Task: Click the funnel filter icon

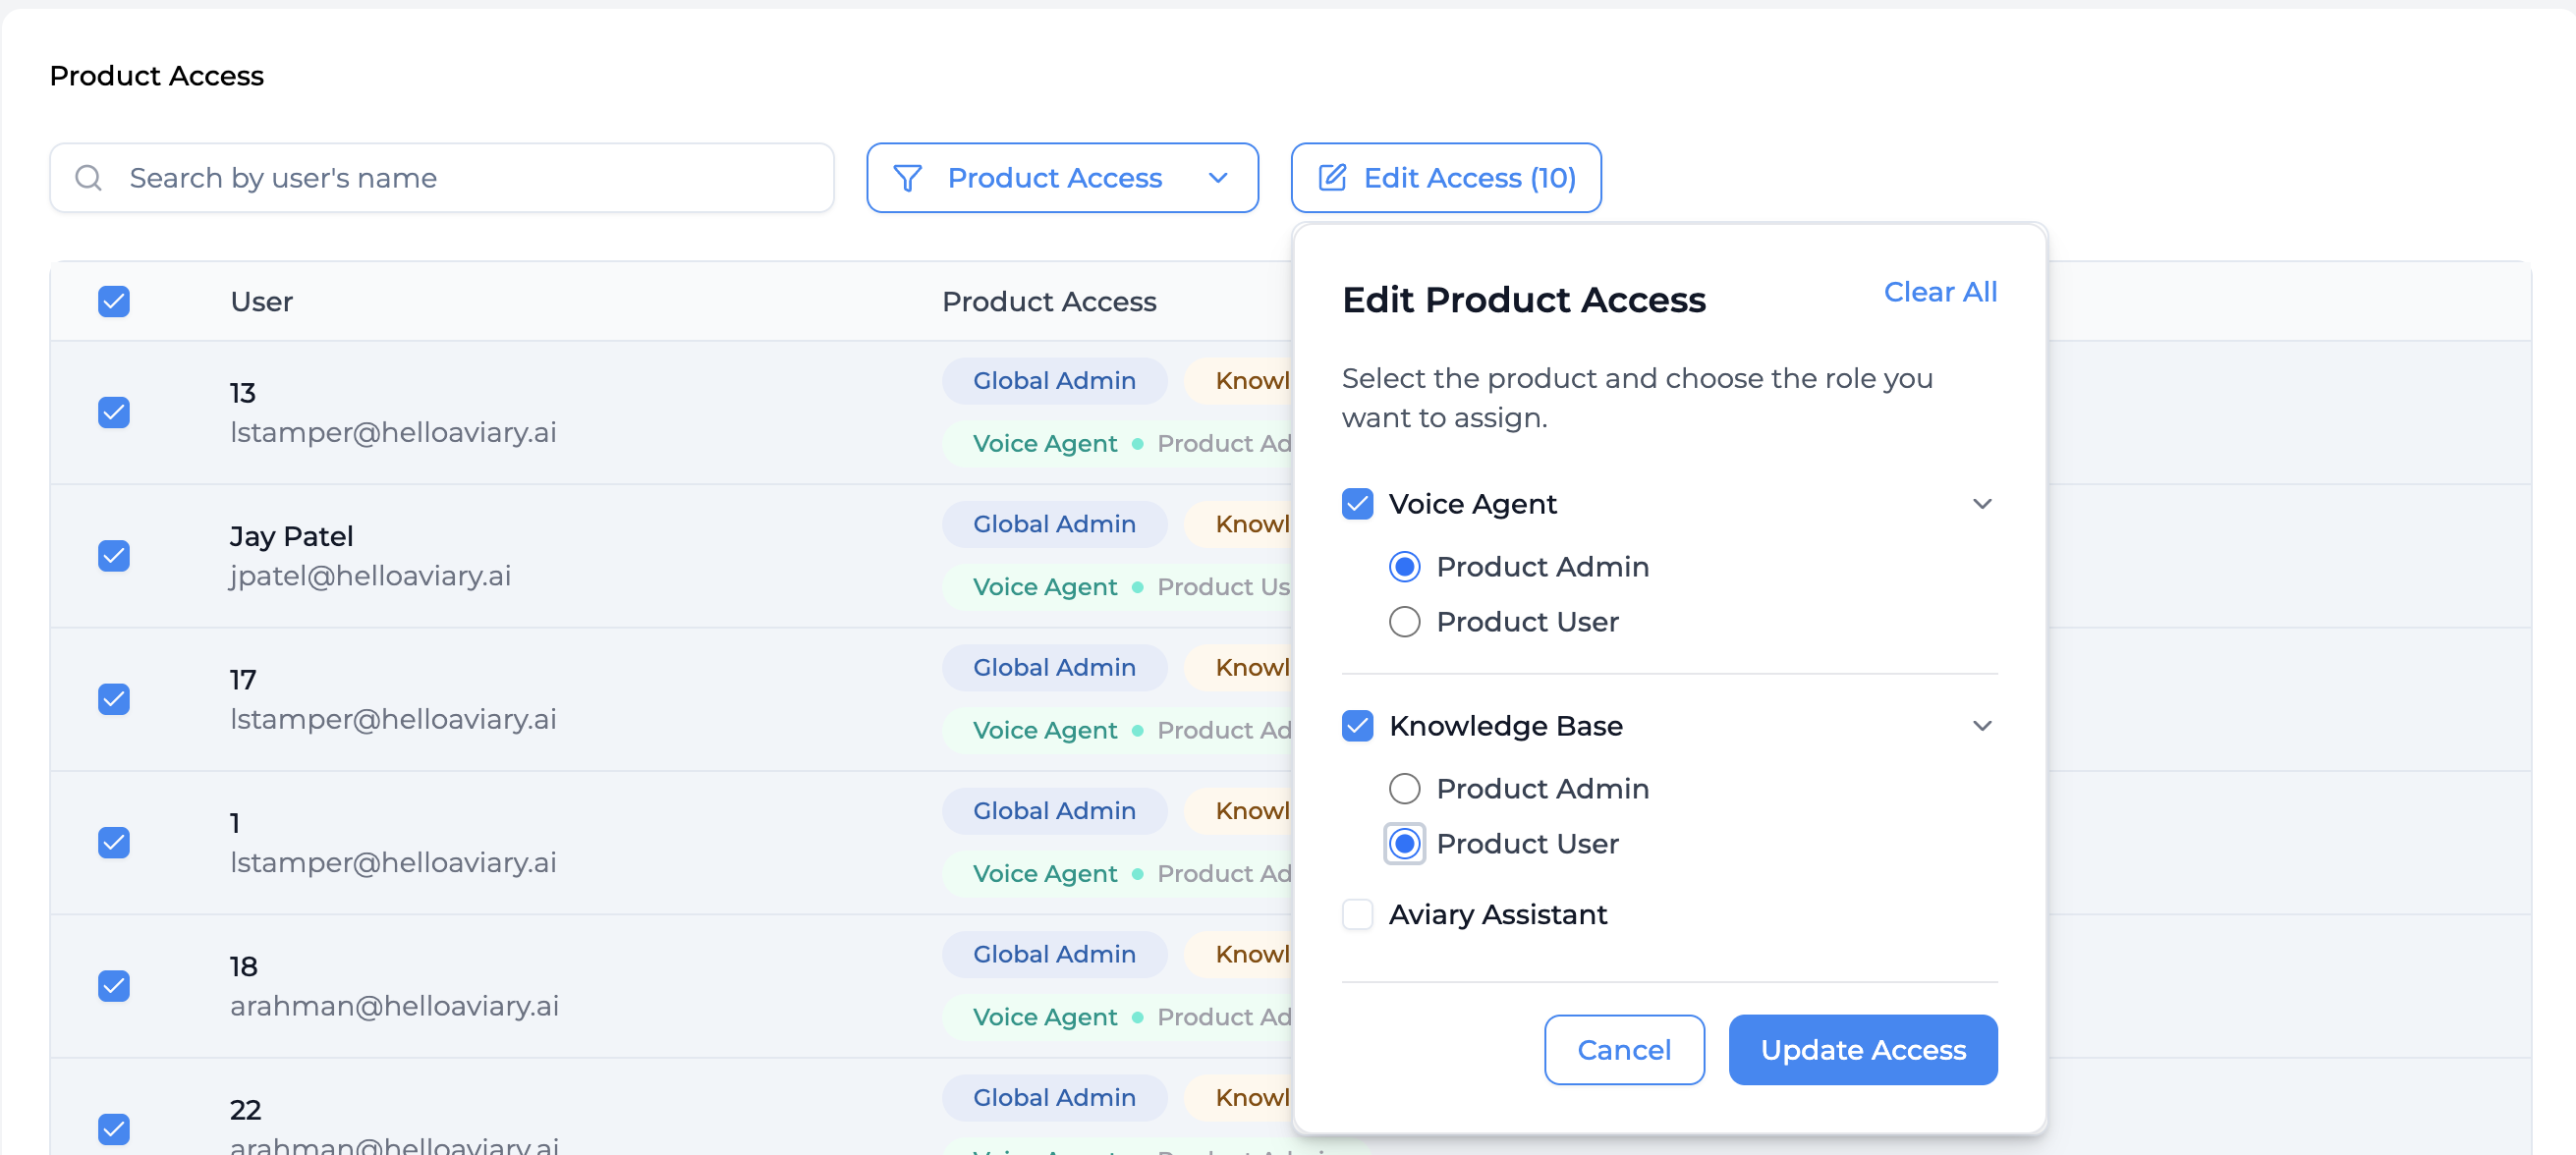Action: [907, 178]
